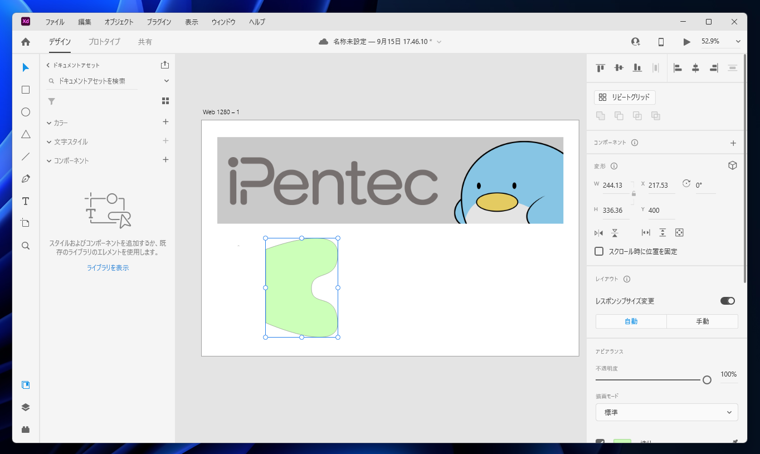This screenshot has height=454, width=760.
Task: Open the プラグイン menu
Action: click(x=159, y=22)
